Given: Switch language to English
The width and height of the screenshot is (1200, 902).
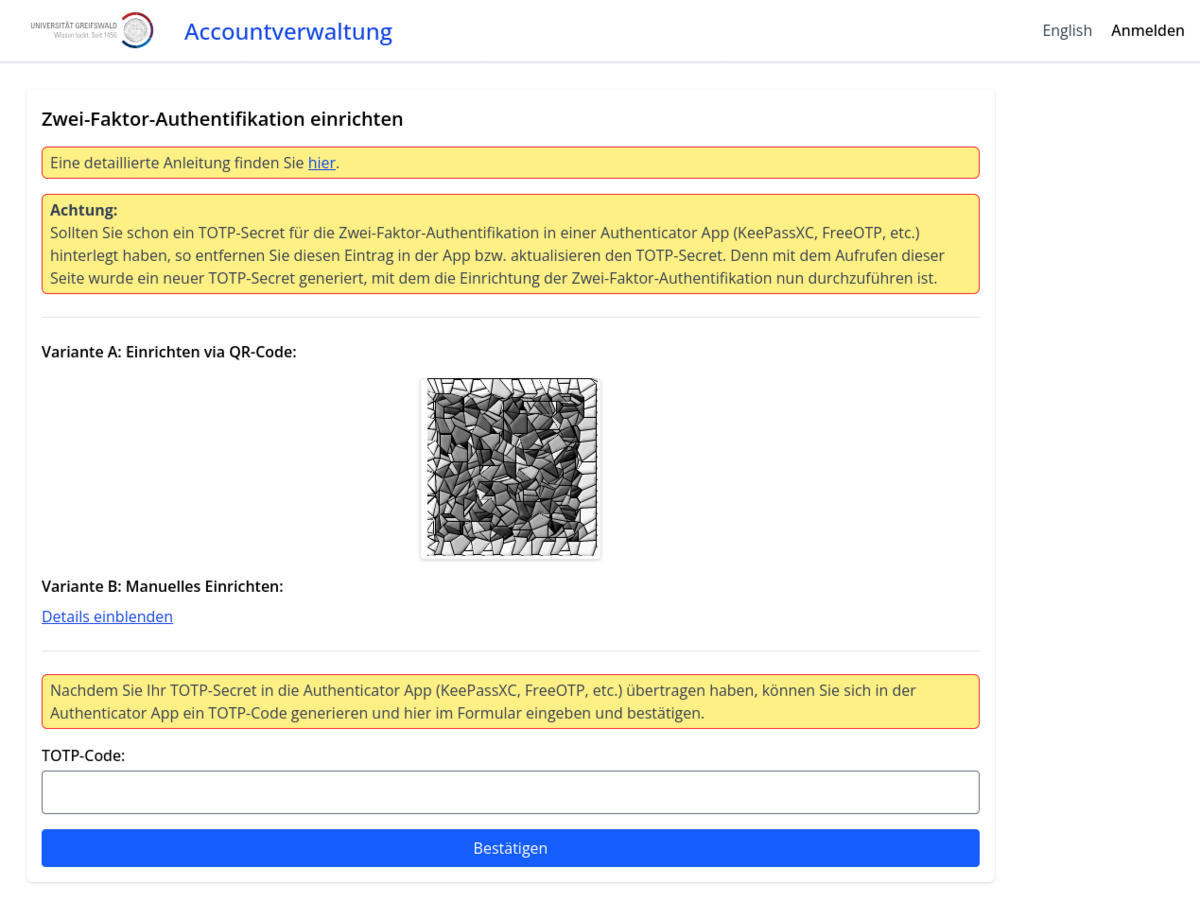Looking at the screenshot, I should 1067,30.
